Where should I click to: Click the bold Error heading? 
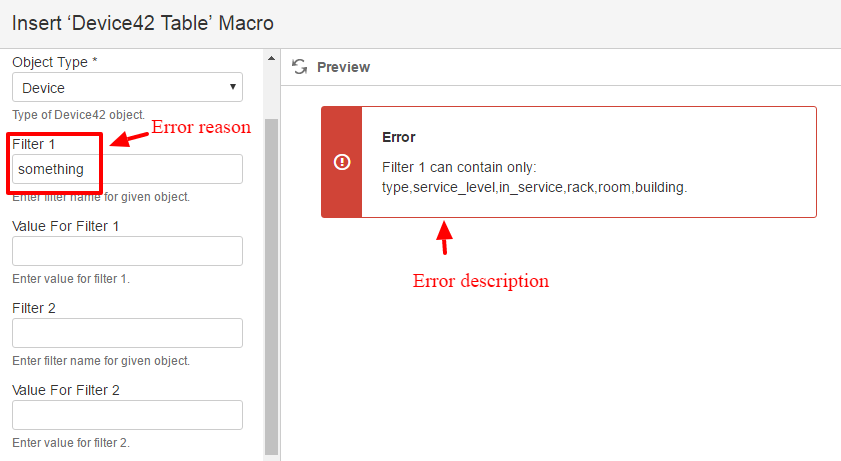(398, 137)
